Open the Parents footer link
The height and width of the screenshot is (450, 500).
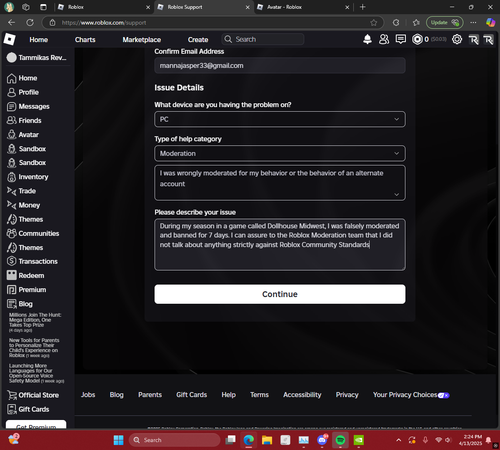point(150,395)
